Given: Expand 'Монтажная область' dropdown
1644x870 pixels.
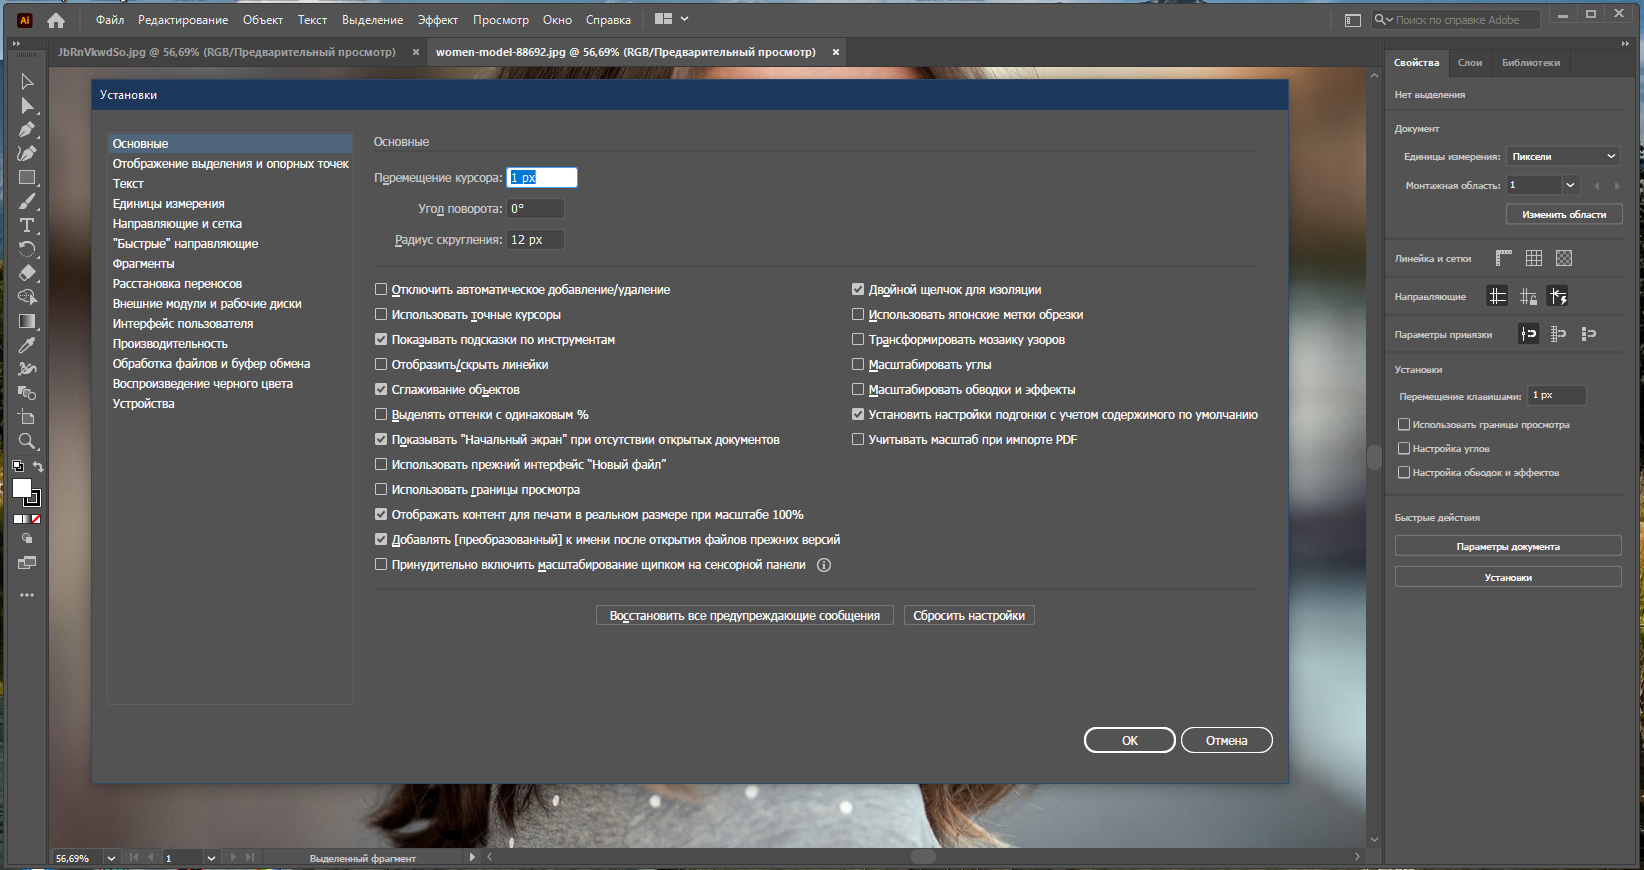Looking at the screenshot, I should point(1570,185).
